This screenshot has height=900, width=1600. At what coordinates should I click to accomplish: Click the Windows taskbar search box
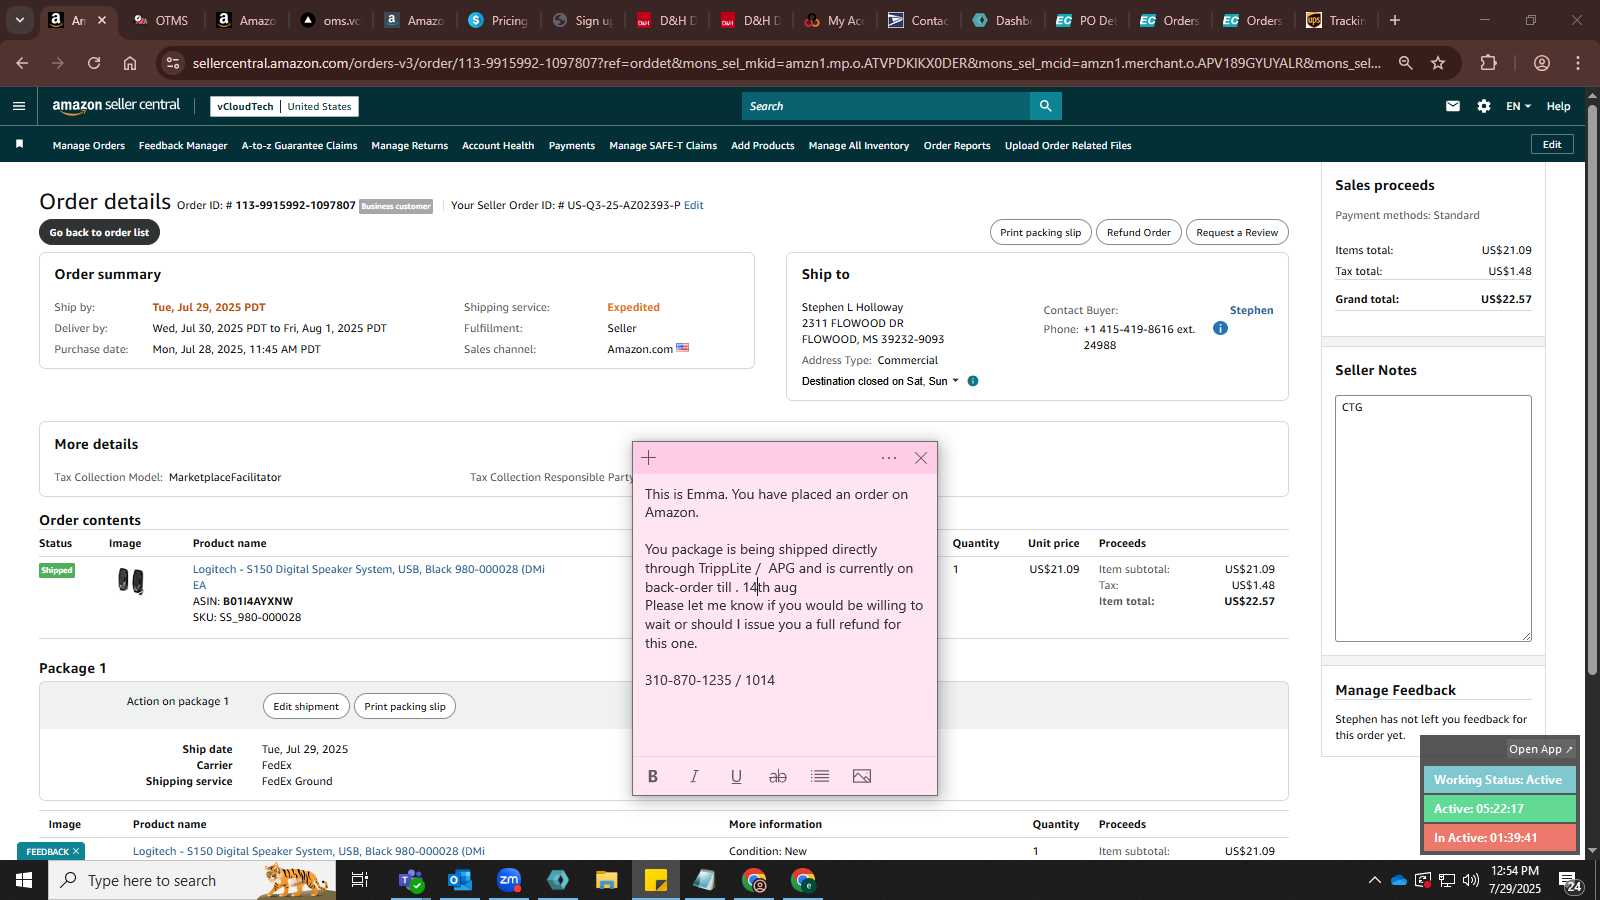192,880
